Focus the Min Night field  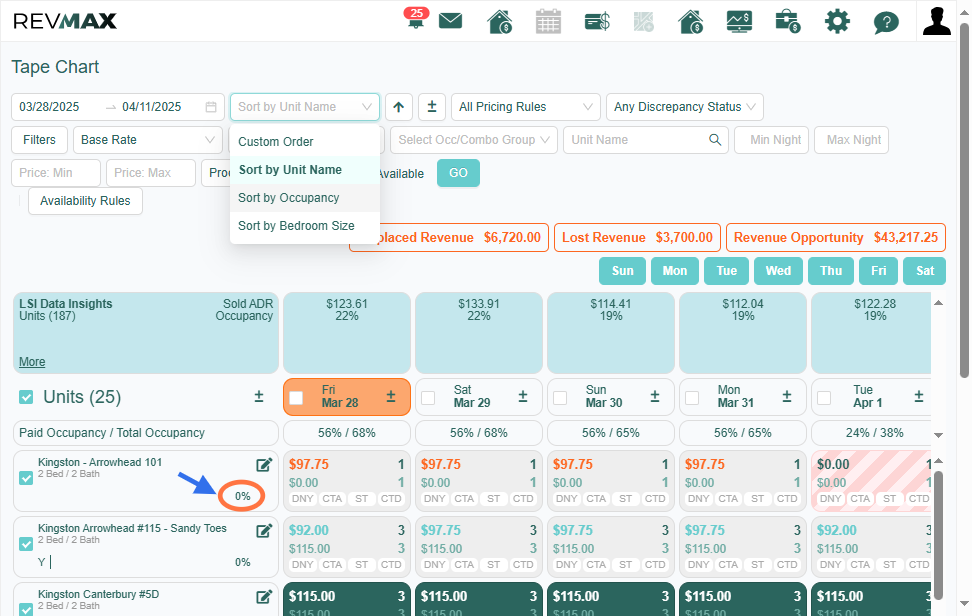tap(771, 140)
